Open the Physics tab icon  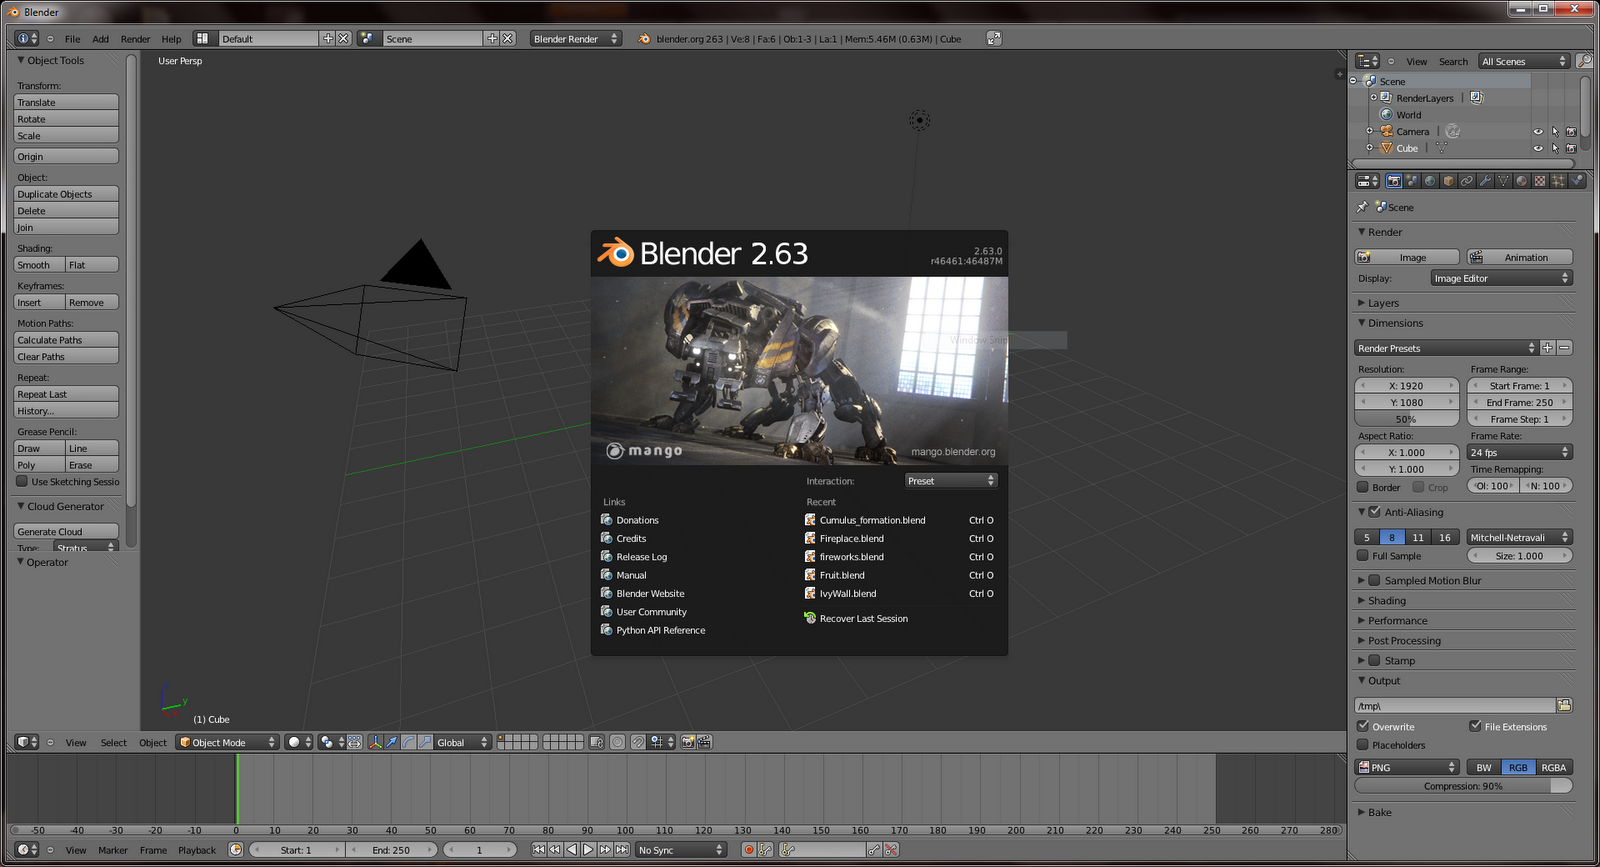[x=1577, y=181]
